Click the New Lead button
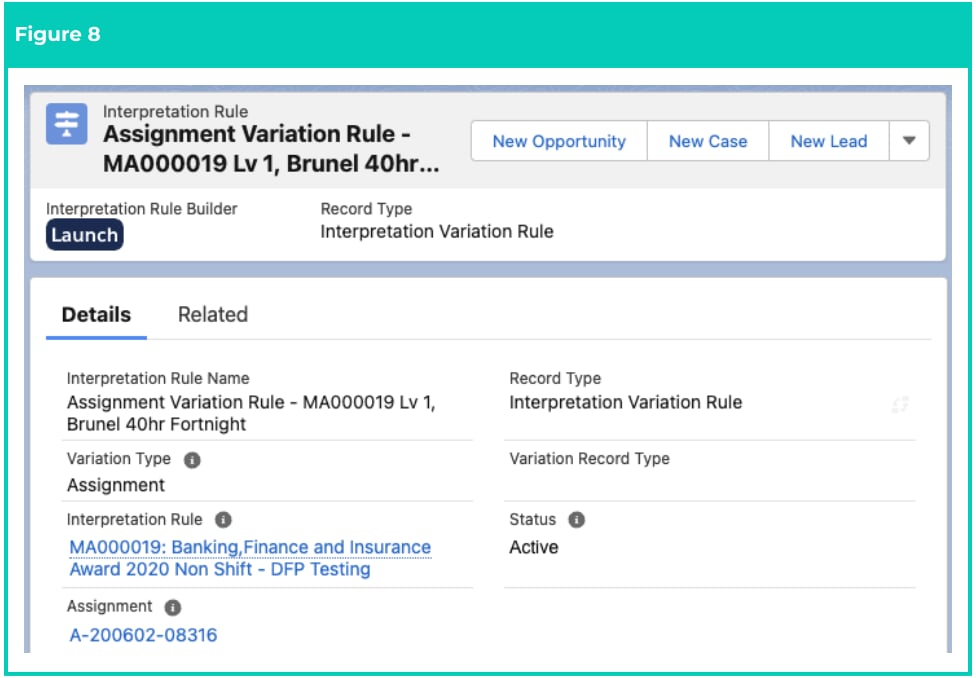 (x=828, y=141)
